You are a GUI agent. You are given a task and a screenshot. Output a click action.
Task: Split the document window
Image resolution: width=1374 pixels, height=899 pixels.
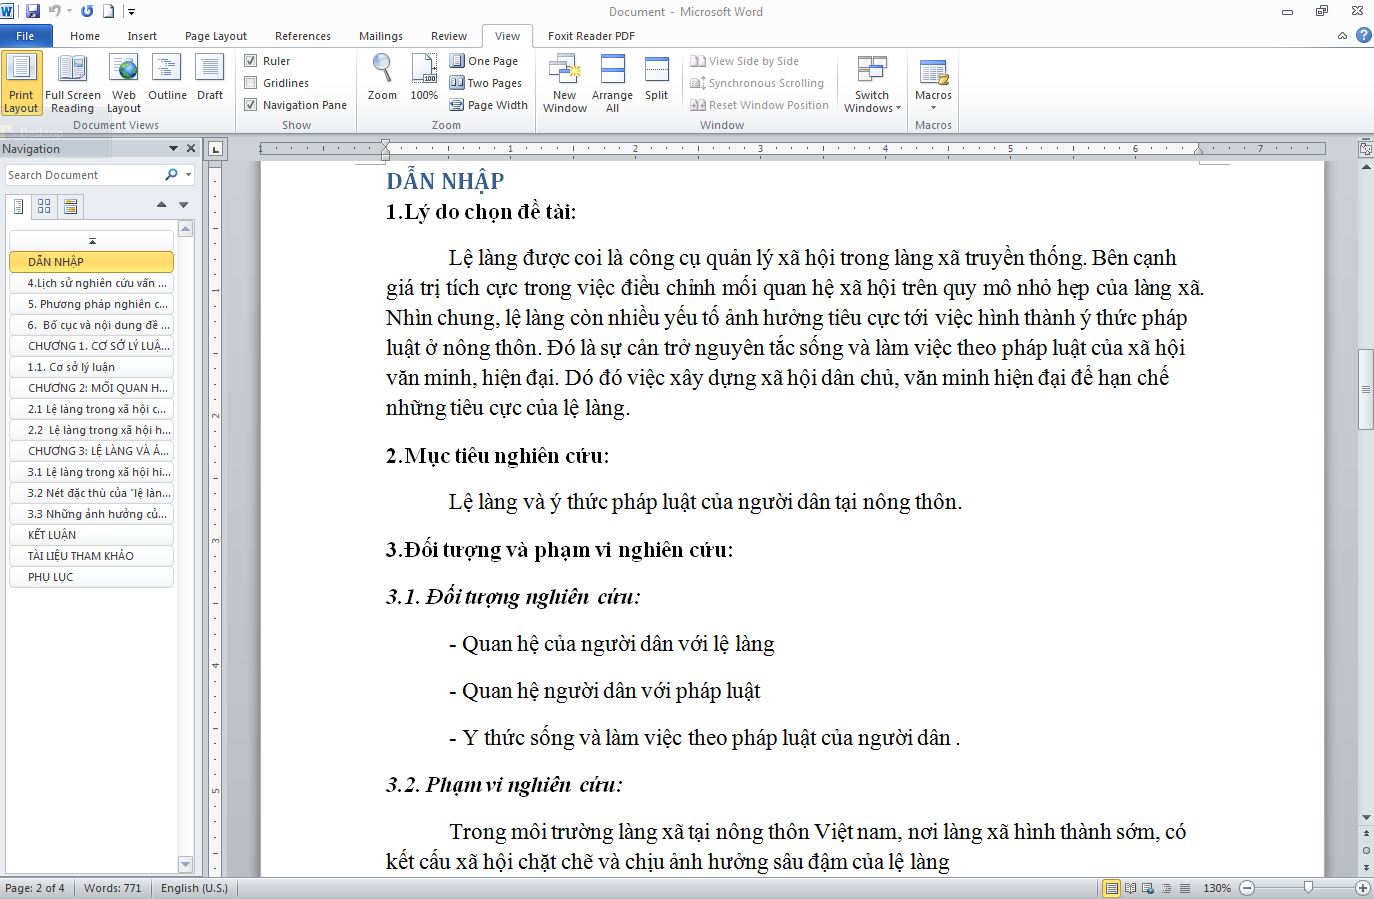657,78
